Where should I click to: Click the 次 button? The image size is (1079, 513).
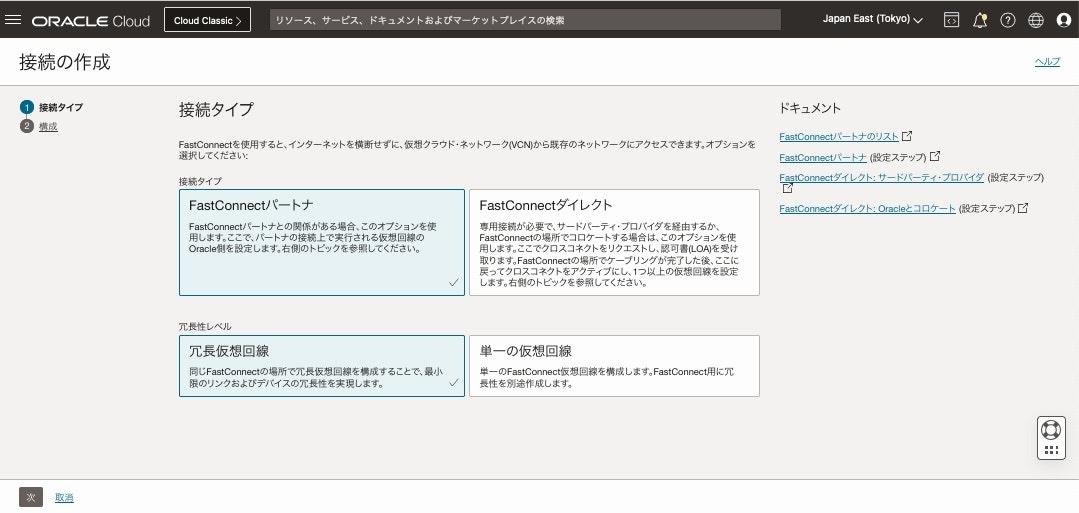(x=31, y=497)
